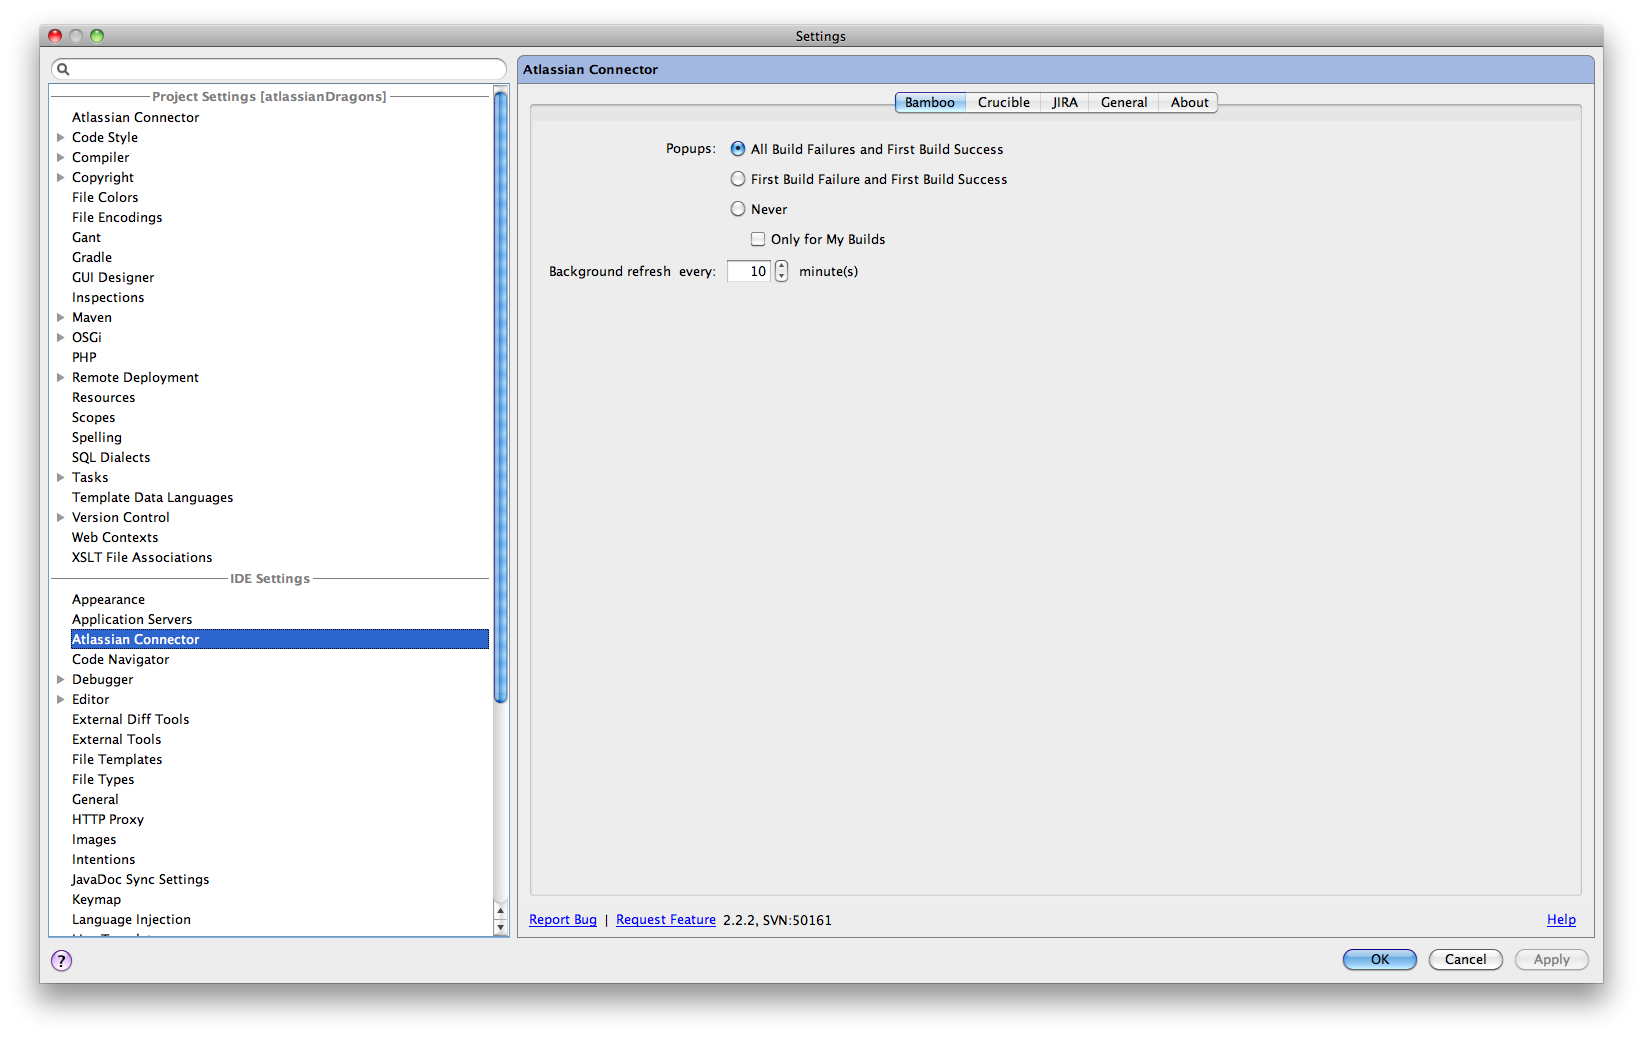Expand the Code Style tree node

[x=61, y=138]
